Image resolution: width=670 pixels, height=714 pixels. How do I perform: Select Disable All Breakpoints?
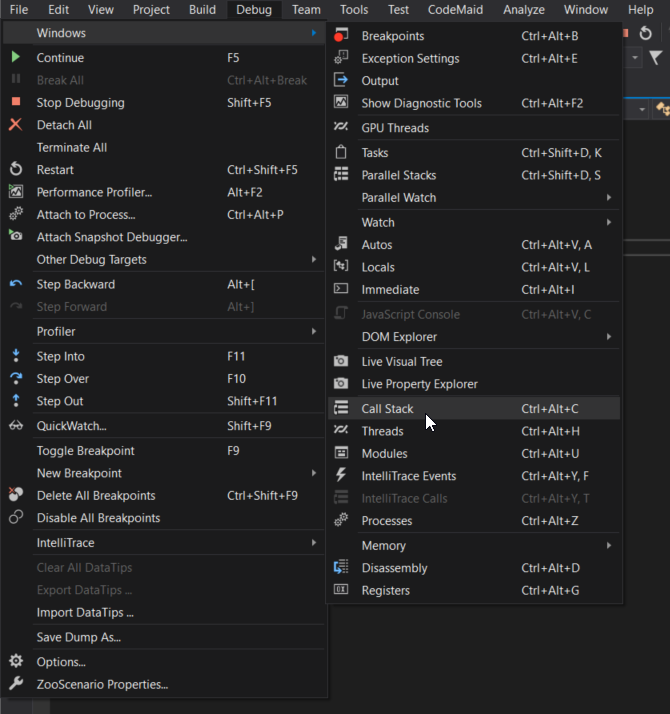coord(98,518)
